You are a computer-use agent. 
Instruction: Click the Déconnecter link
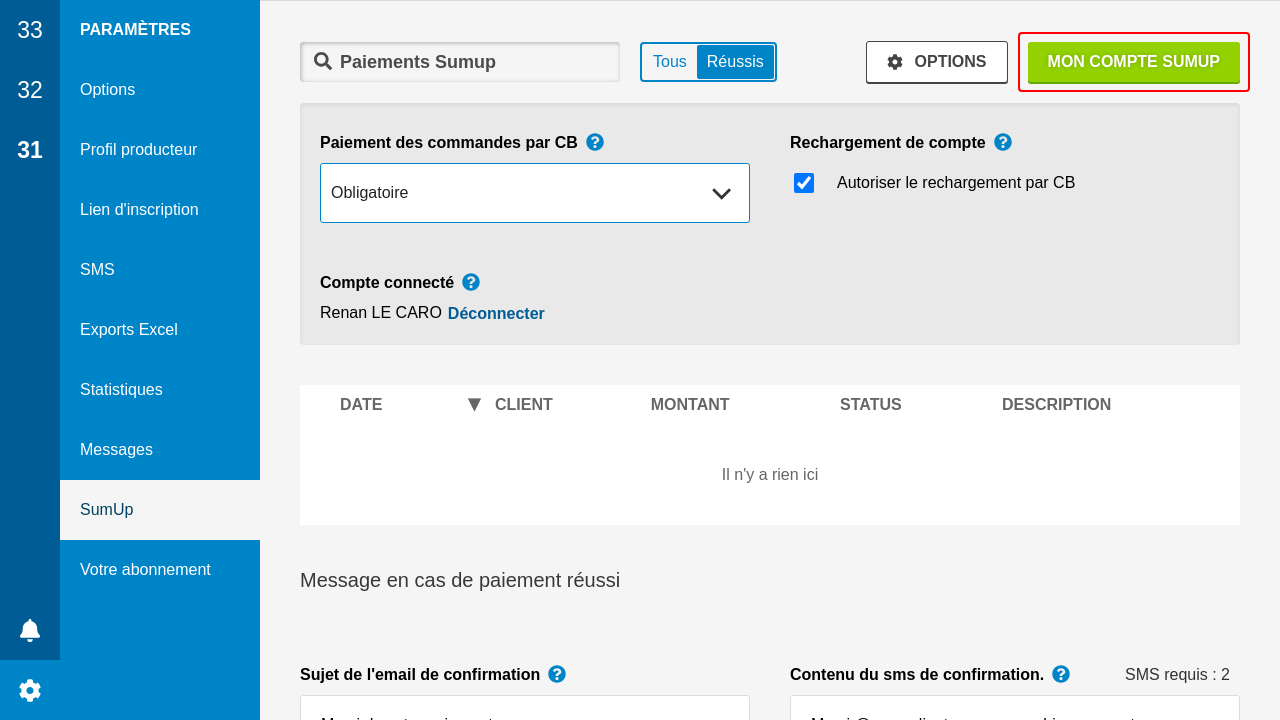[496, 313]
